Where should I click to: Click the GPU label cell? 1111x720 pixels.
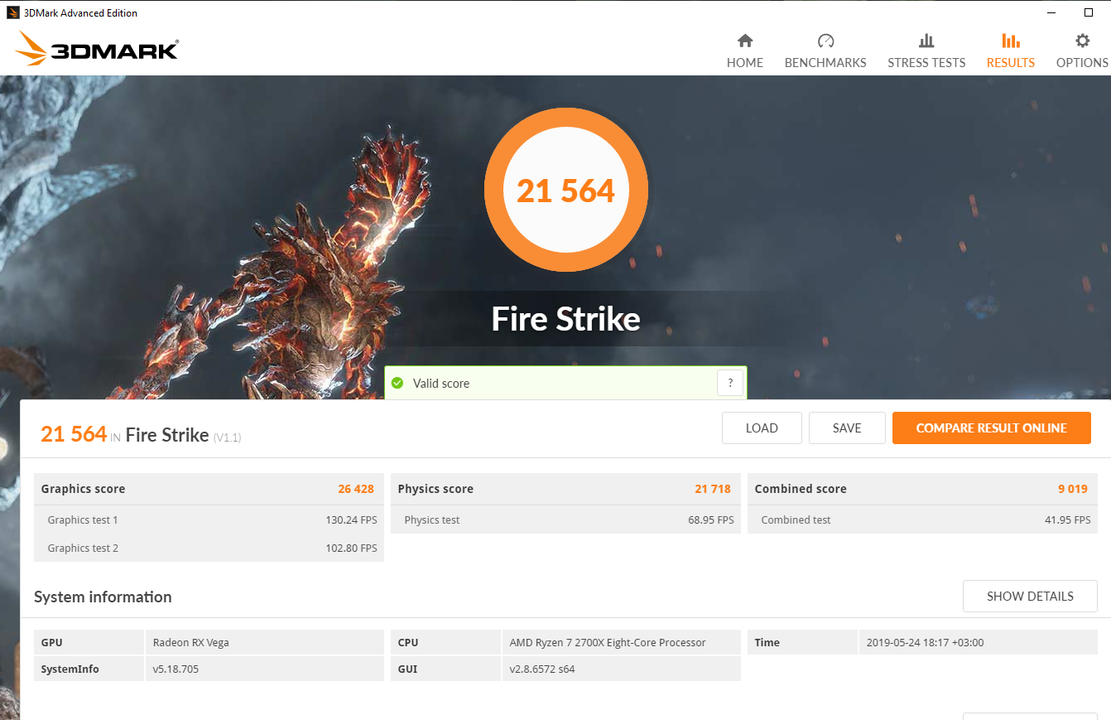pos(89,642)
